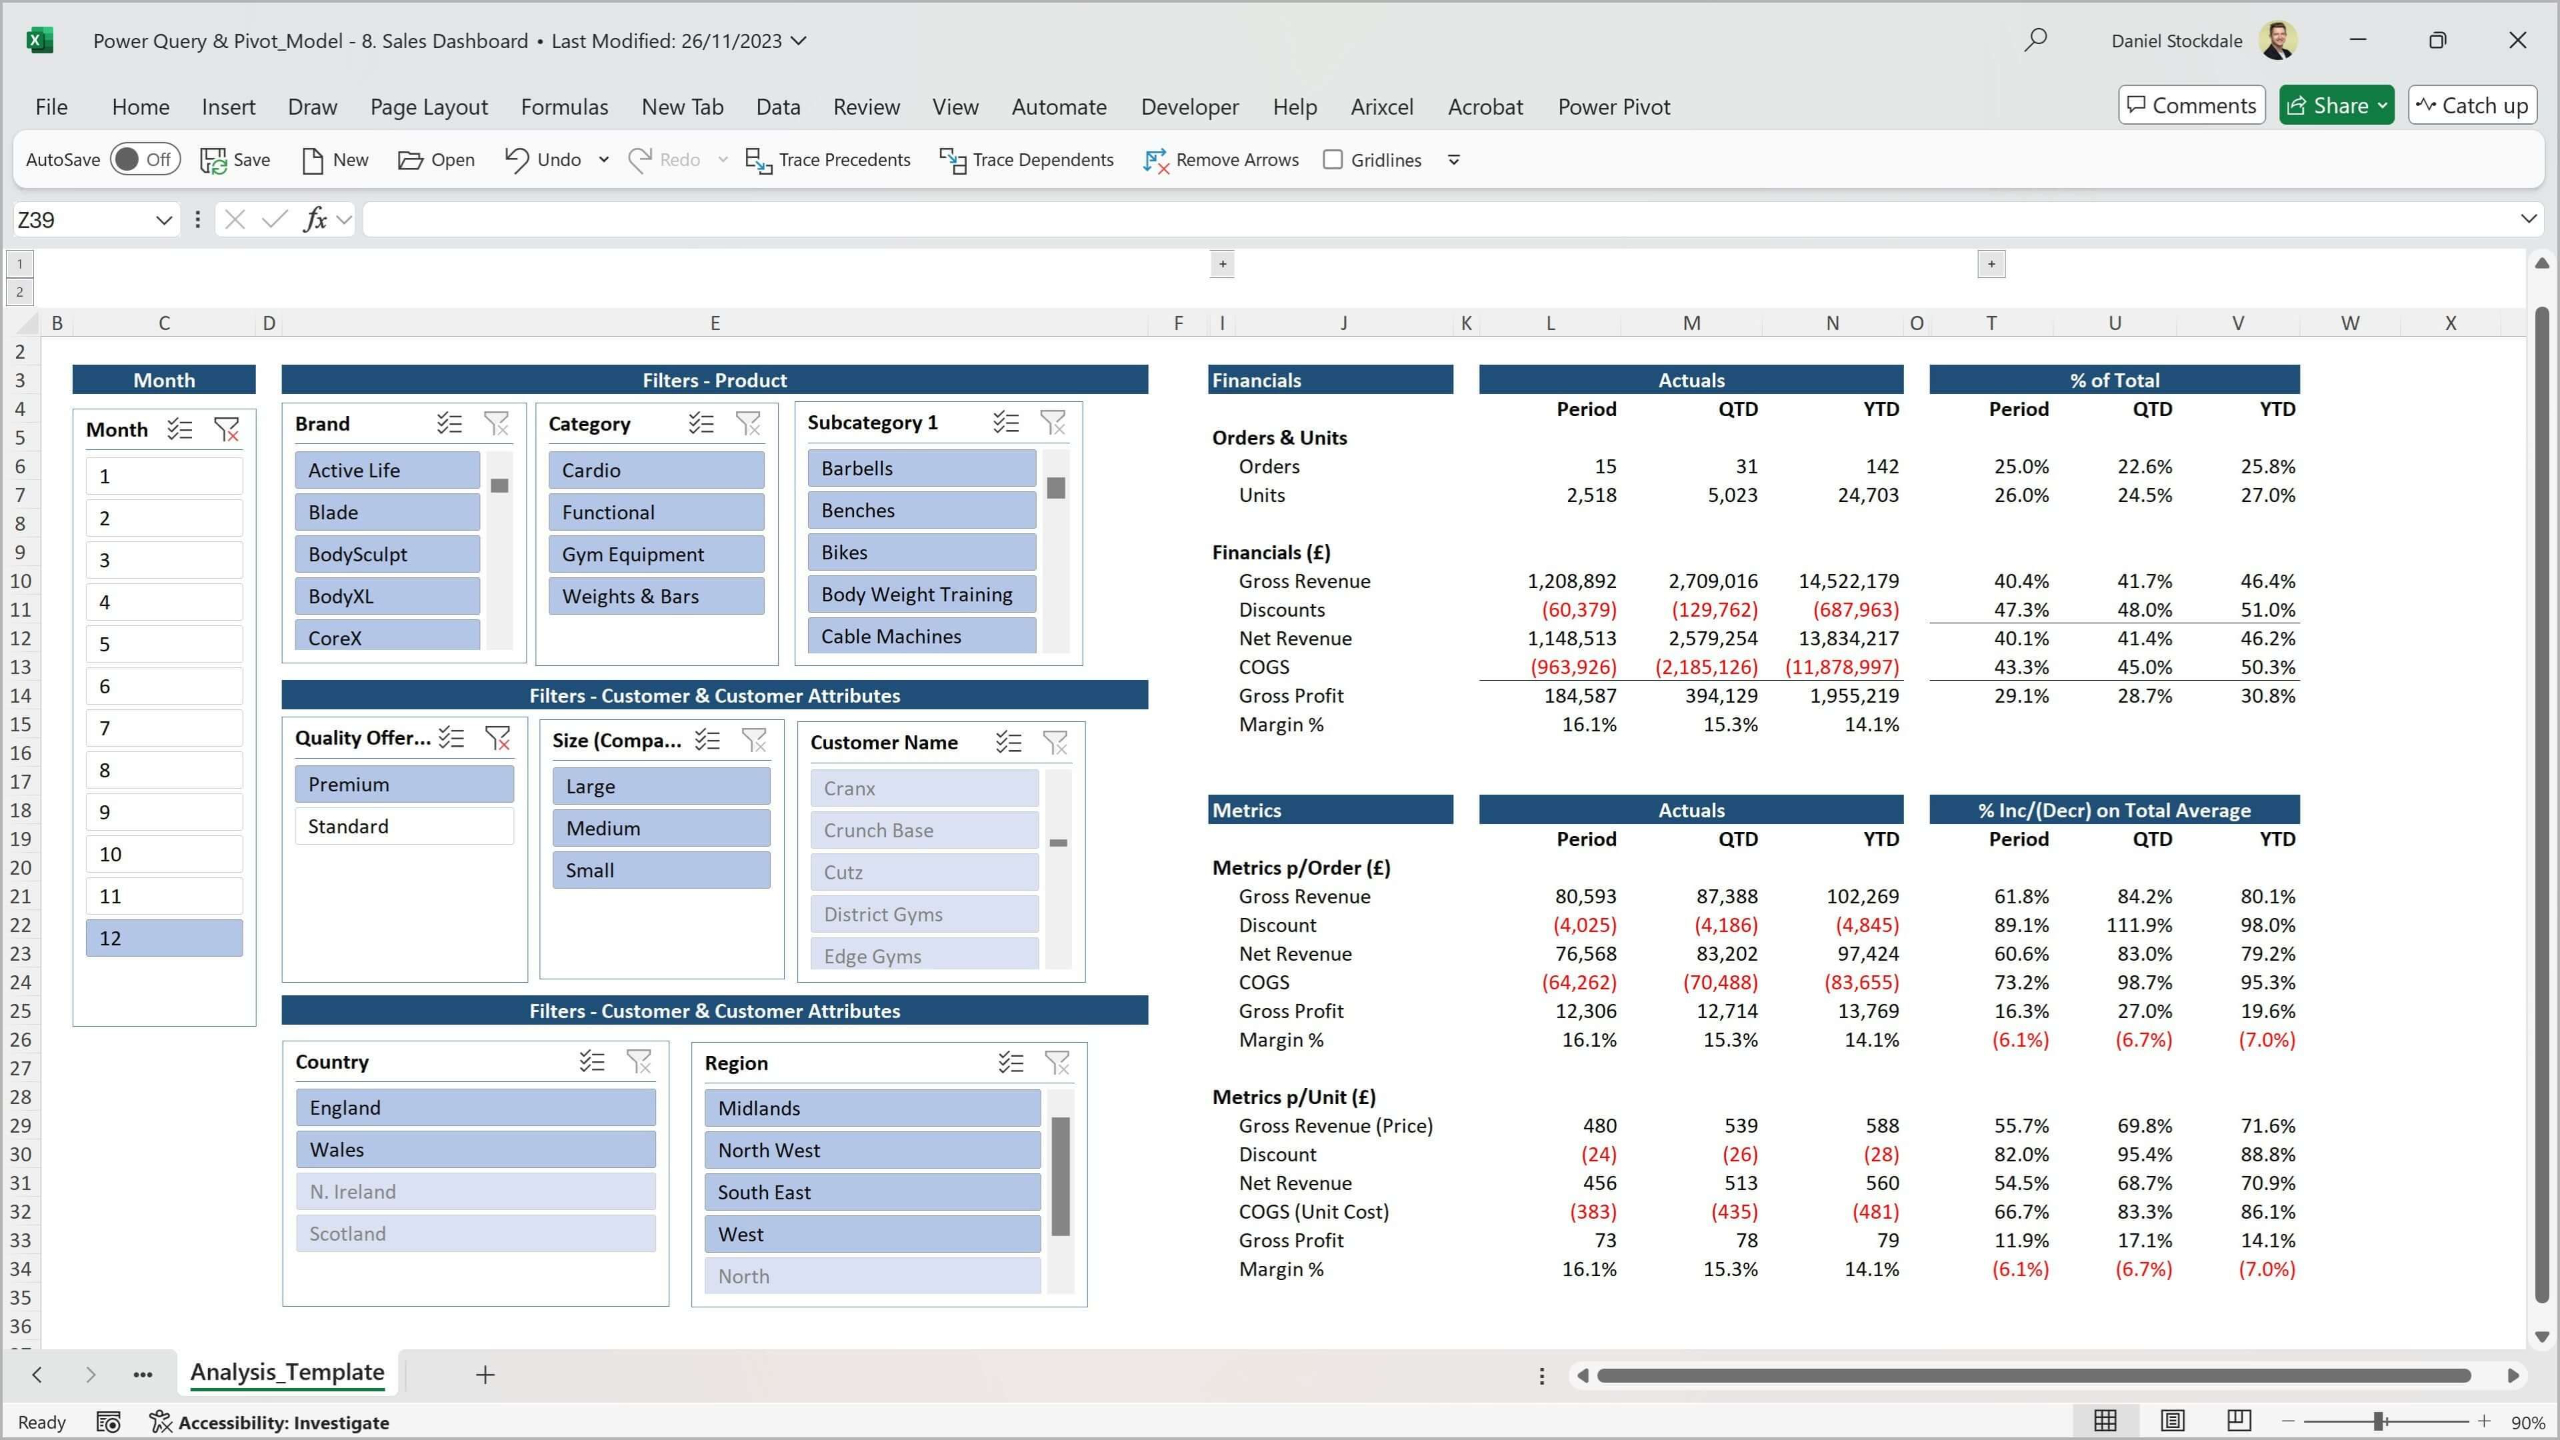Enable the Gridlines checkbox

pos(1332,160)
